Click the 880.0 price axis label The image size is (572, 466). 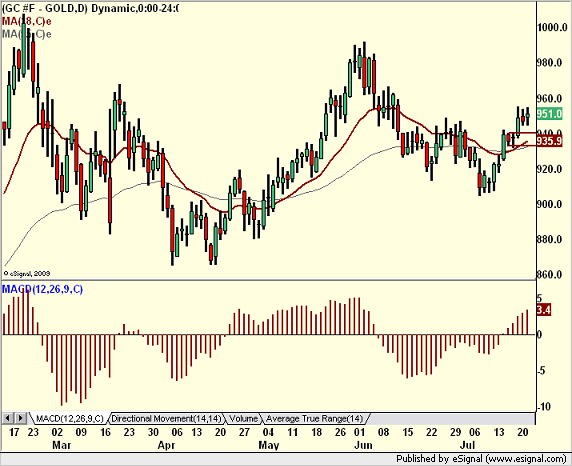click(549, 239)
